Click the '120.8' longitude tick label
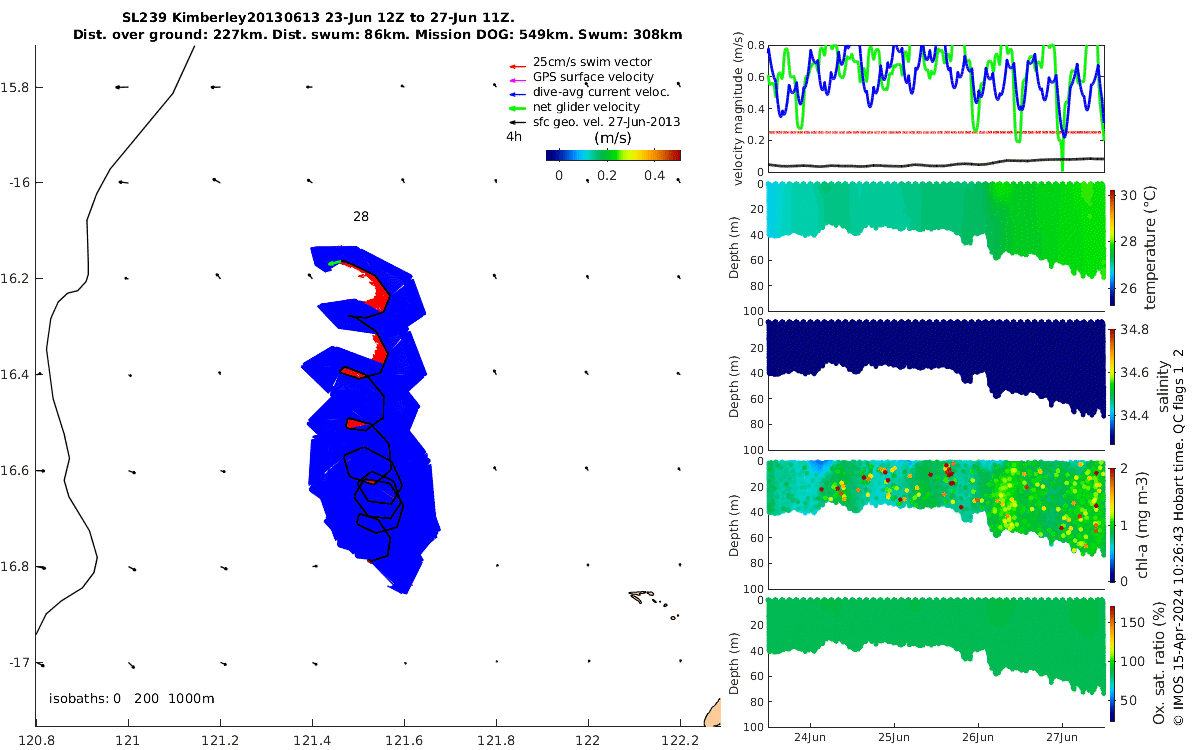 [x=36, y=740]
